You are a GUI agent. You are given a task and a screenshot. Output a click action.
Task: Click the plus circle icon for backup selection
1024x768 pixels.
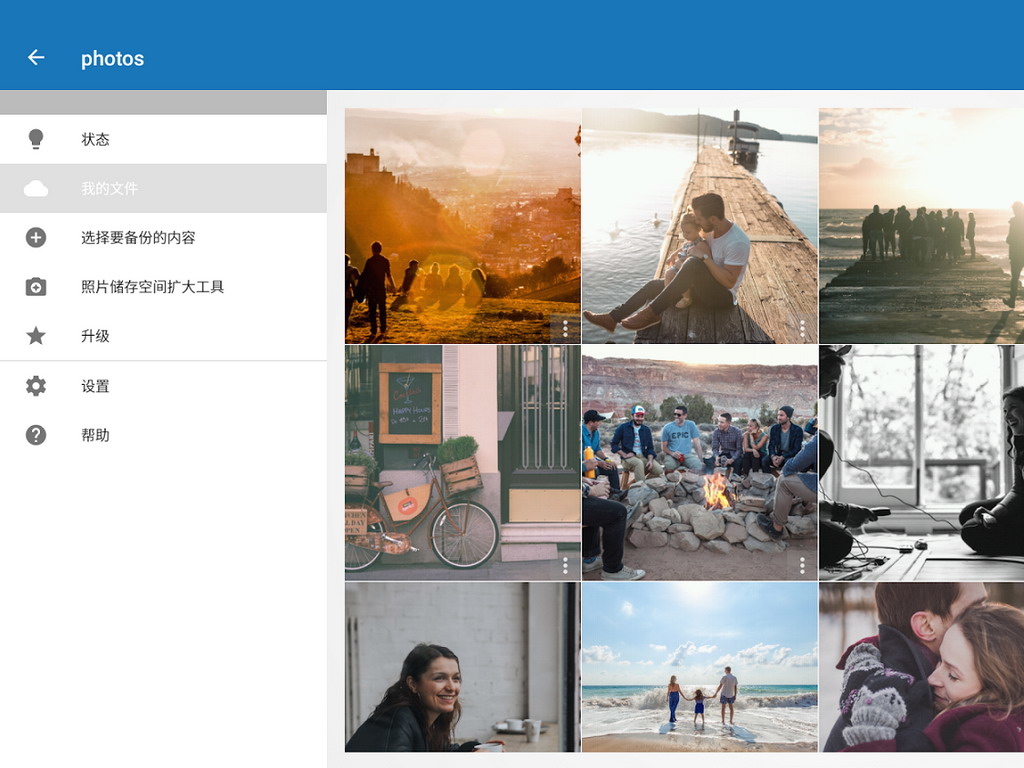coord(36,238)
